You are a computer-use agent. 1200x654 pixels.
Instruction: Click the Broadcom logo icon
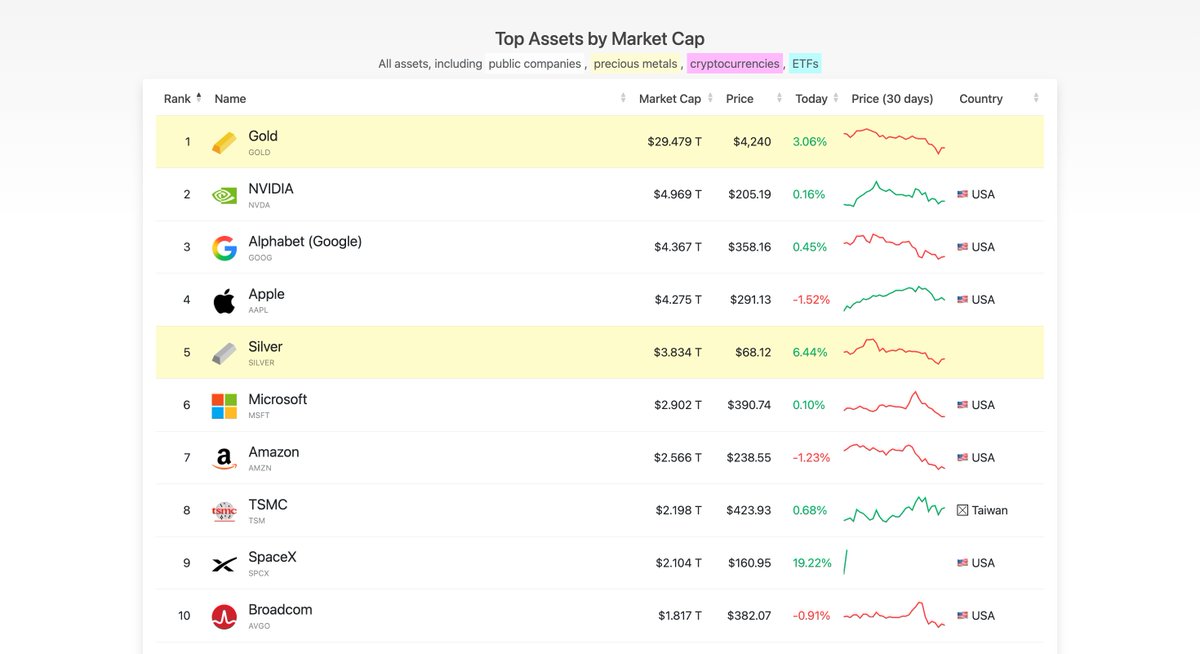coord(224,617)
